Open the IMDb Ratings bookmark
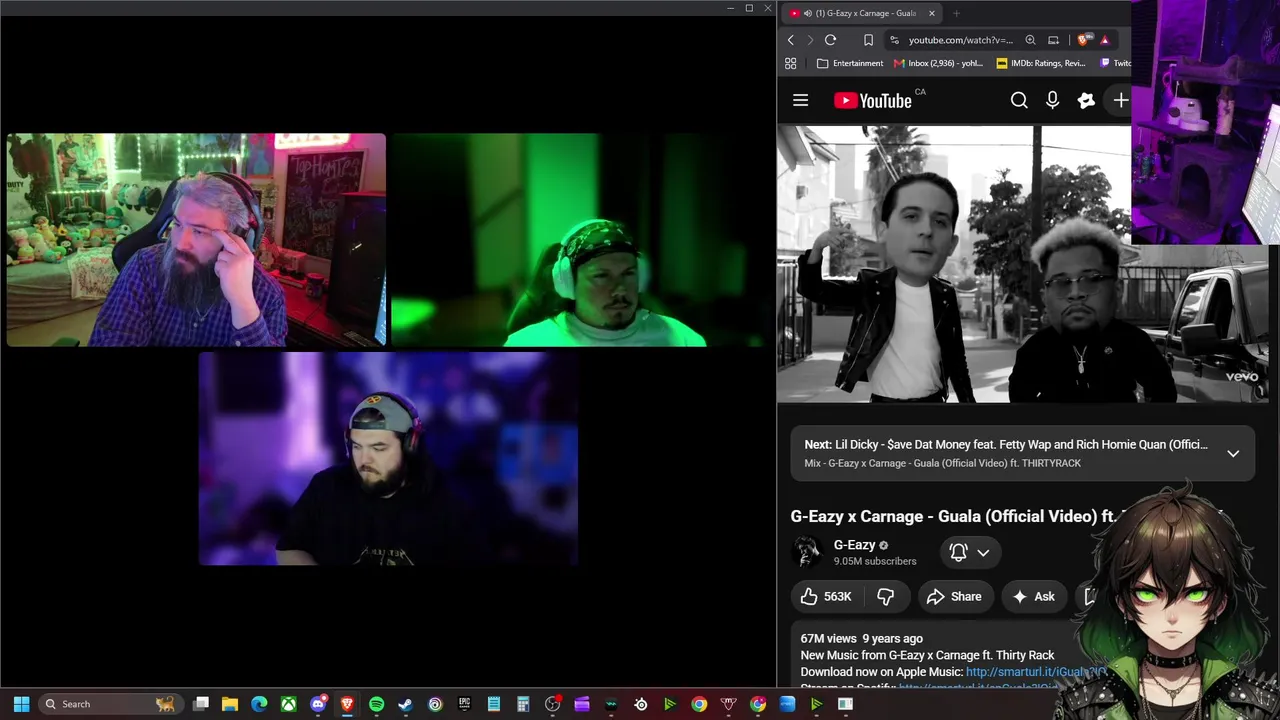The image size is (1280, 720). pyautogui.click(x=1041, y=63)
